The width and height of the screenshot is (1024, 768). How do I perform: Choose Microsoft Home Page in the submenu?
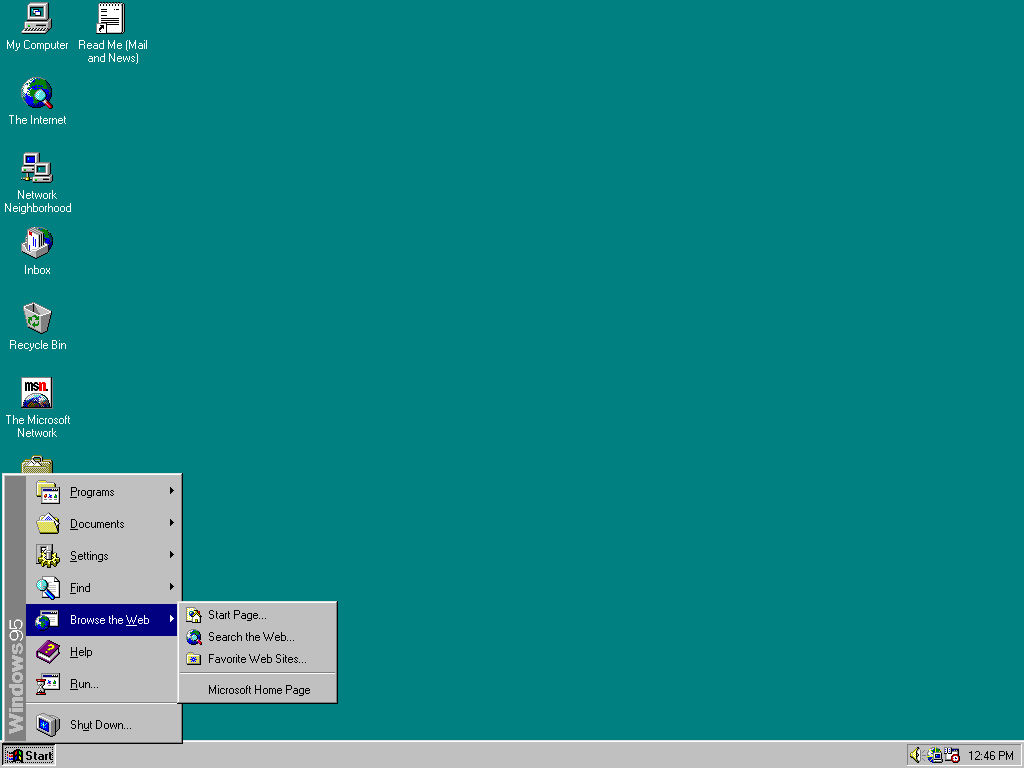coord(258,690)
